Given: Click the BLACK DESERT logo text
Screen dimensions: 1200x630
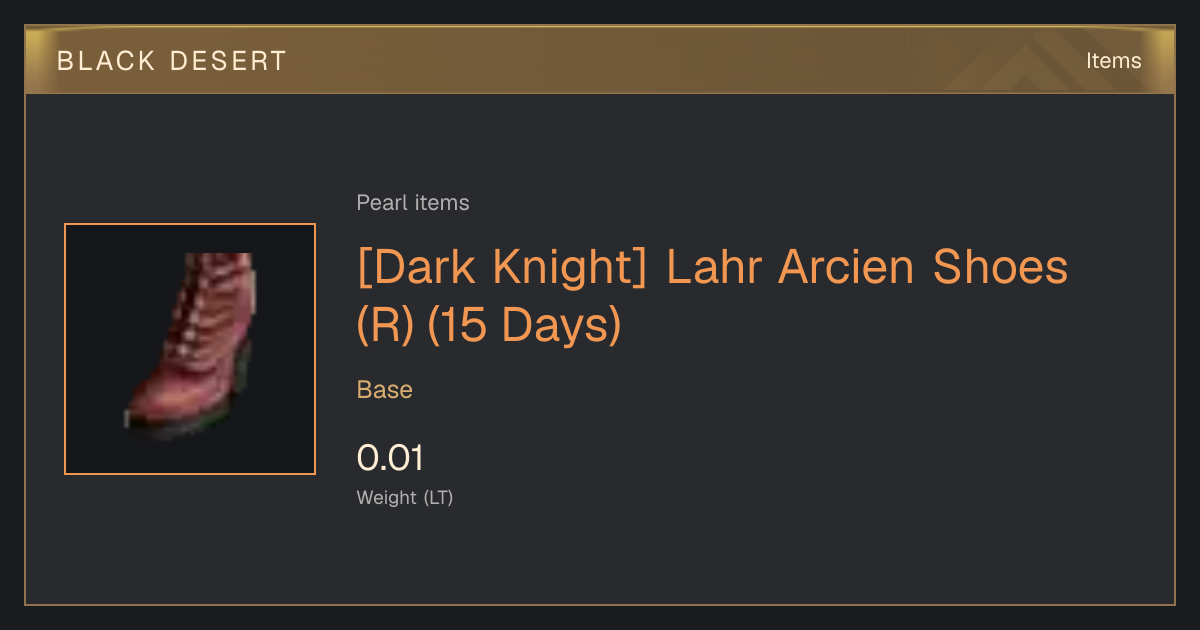Looking at the screenshot, I should [x=172, y=61].
